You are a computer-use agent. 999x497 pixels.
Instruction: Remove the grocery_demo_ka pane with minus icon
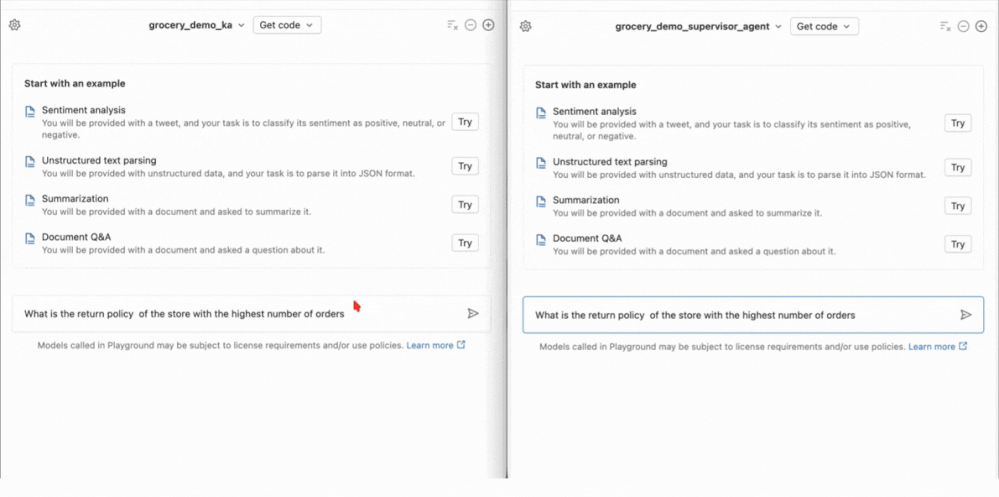tap(470, 25)
